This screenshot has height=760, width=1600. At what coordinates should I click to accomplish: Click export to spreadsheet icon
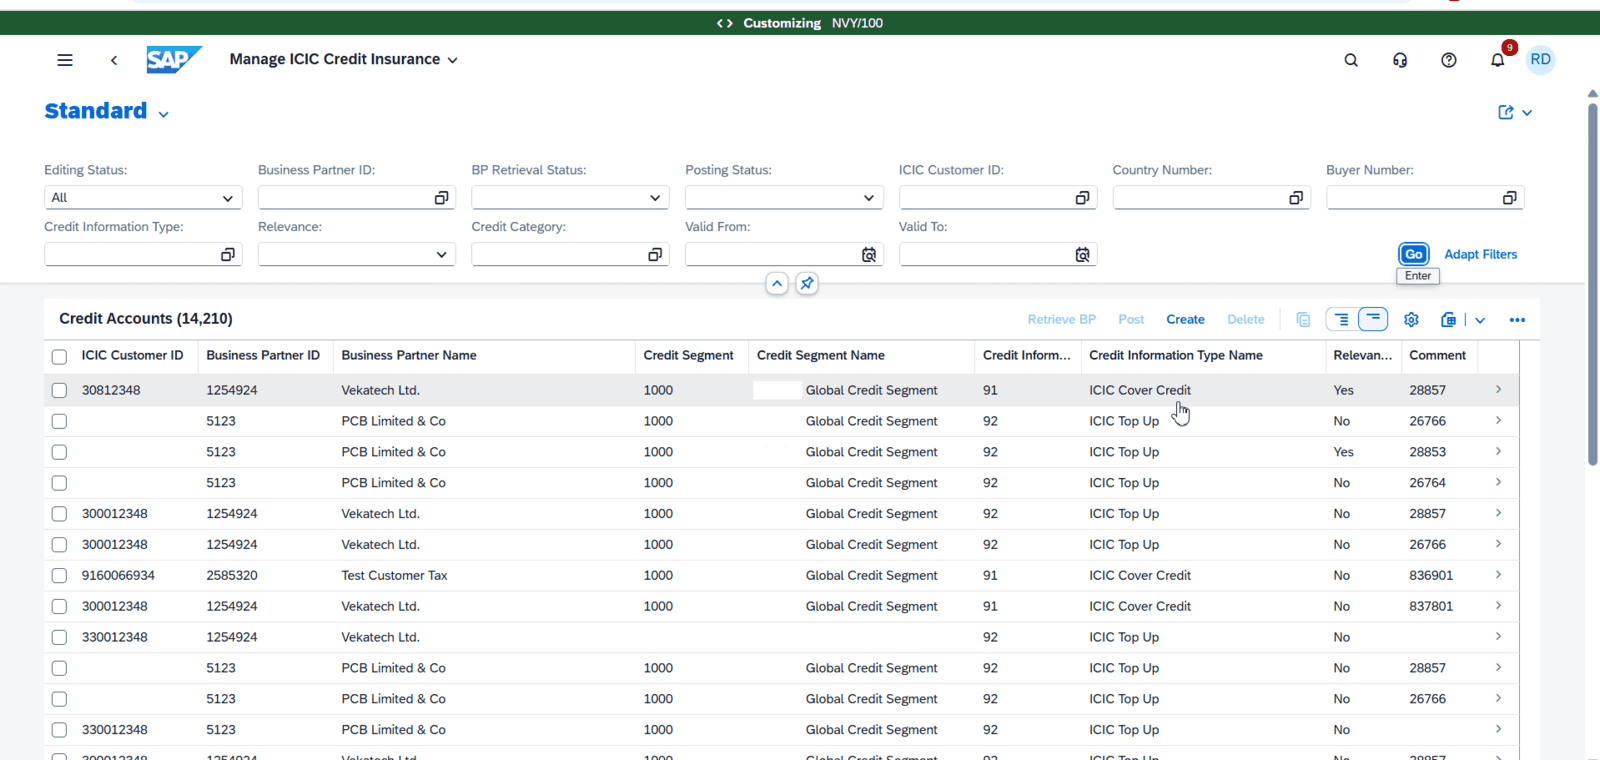tap(1448, 320)
